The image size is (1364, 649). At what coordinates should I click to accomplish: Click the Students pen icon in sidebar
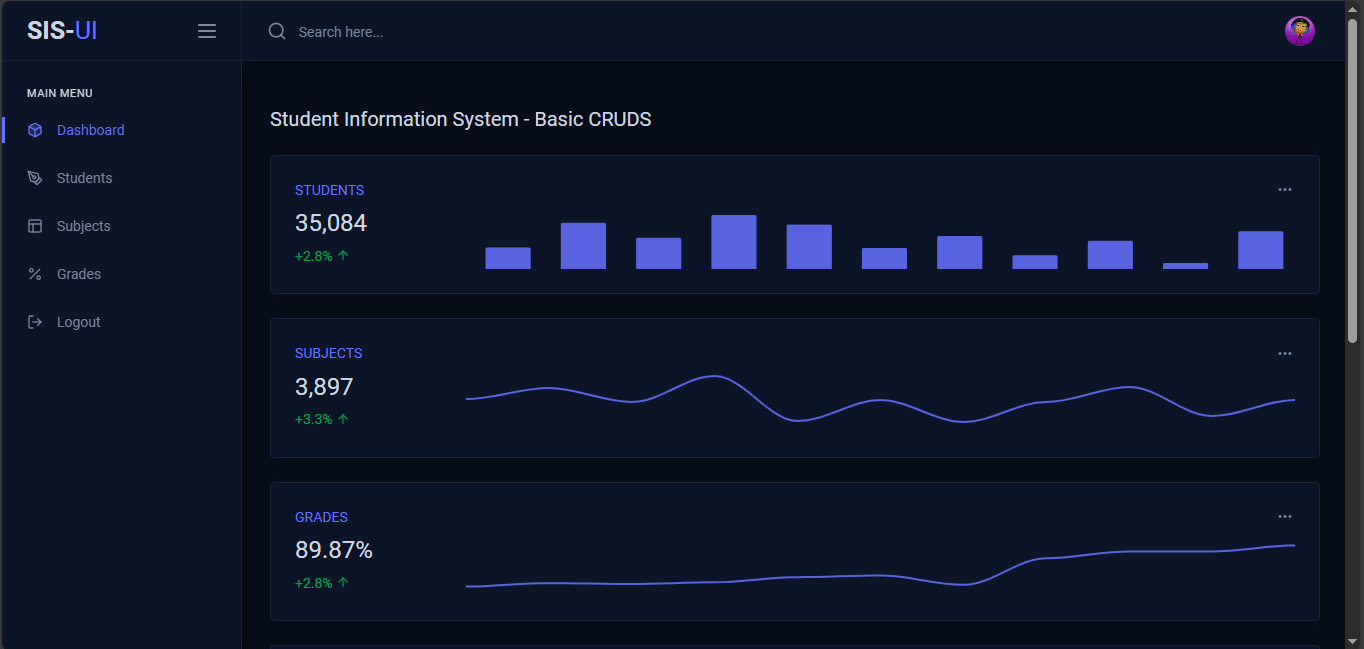pos(35,178)
